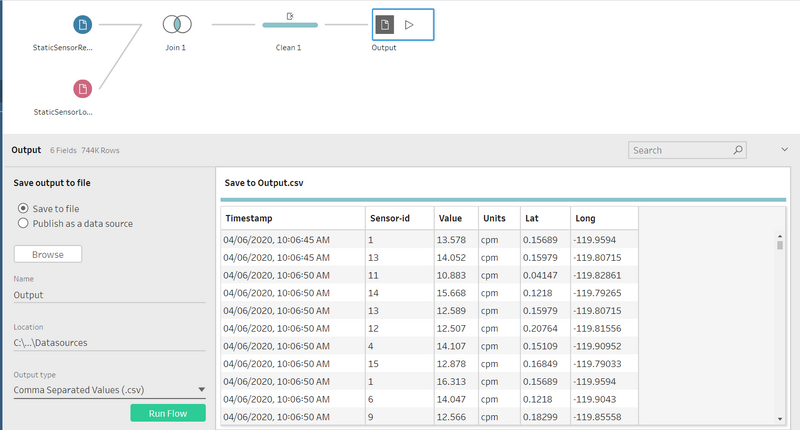The width and height of the screenshot is (800, 430).
Task: Select the Save to file radio button
Action: tap(23, 207)
